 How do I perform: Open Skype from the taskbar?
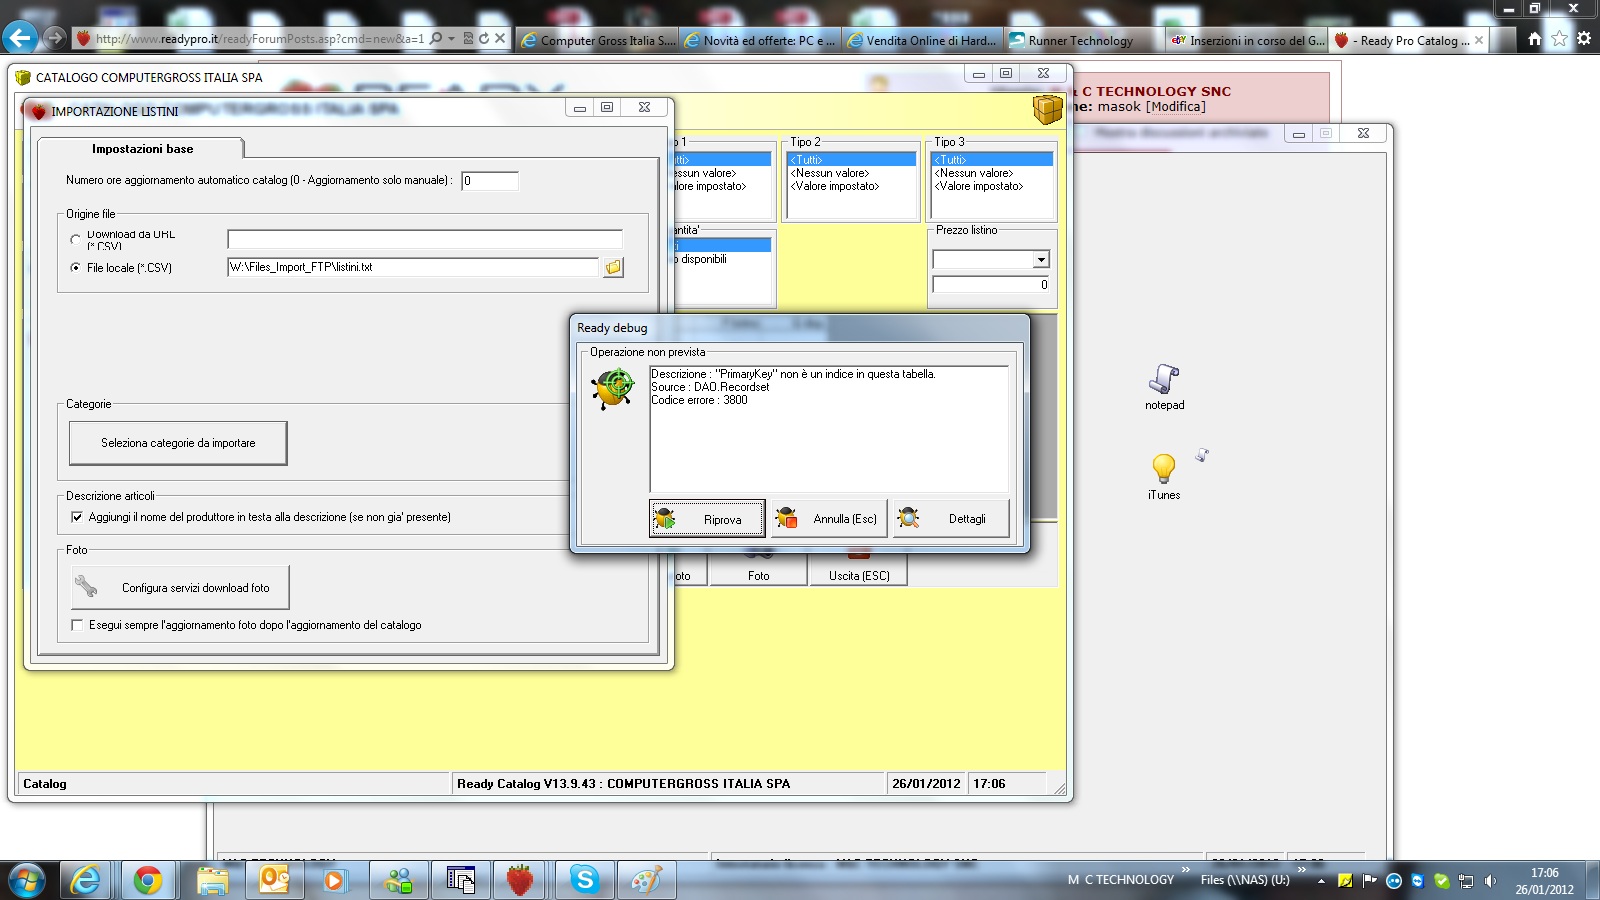point(584,880)
